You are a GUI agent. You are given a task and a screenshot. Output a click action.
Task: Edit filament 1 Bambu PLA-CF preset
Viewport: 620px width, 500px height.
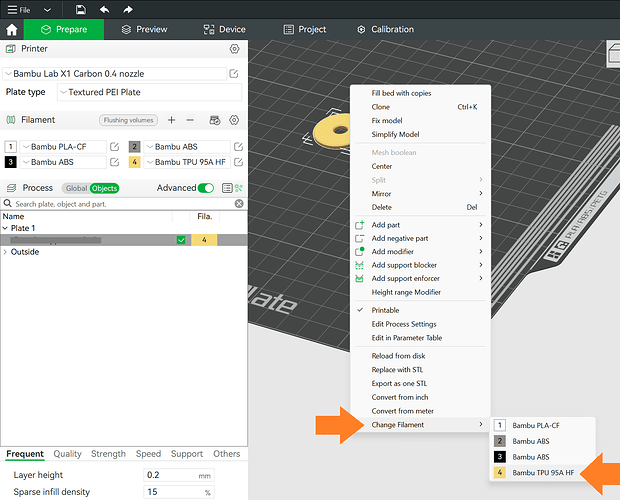(114, 147)
